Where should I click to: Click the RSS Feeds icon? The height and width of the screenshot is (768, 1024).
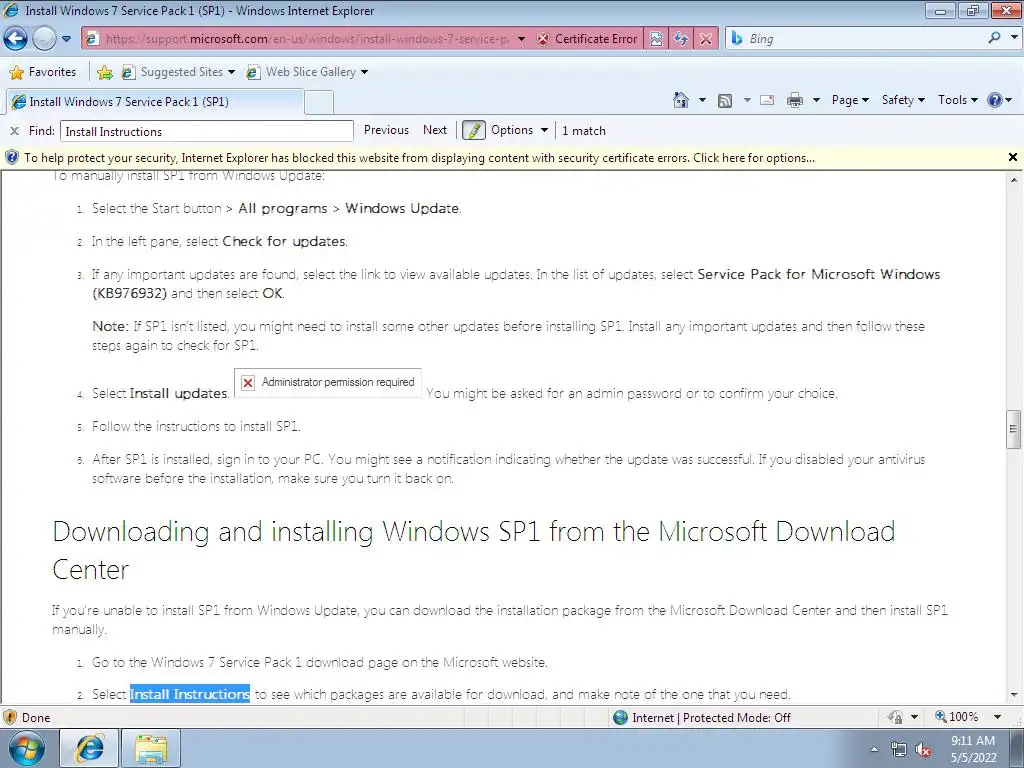(725, 101)
